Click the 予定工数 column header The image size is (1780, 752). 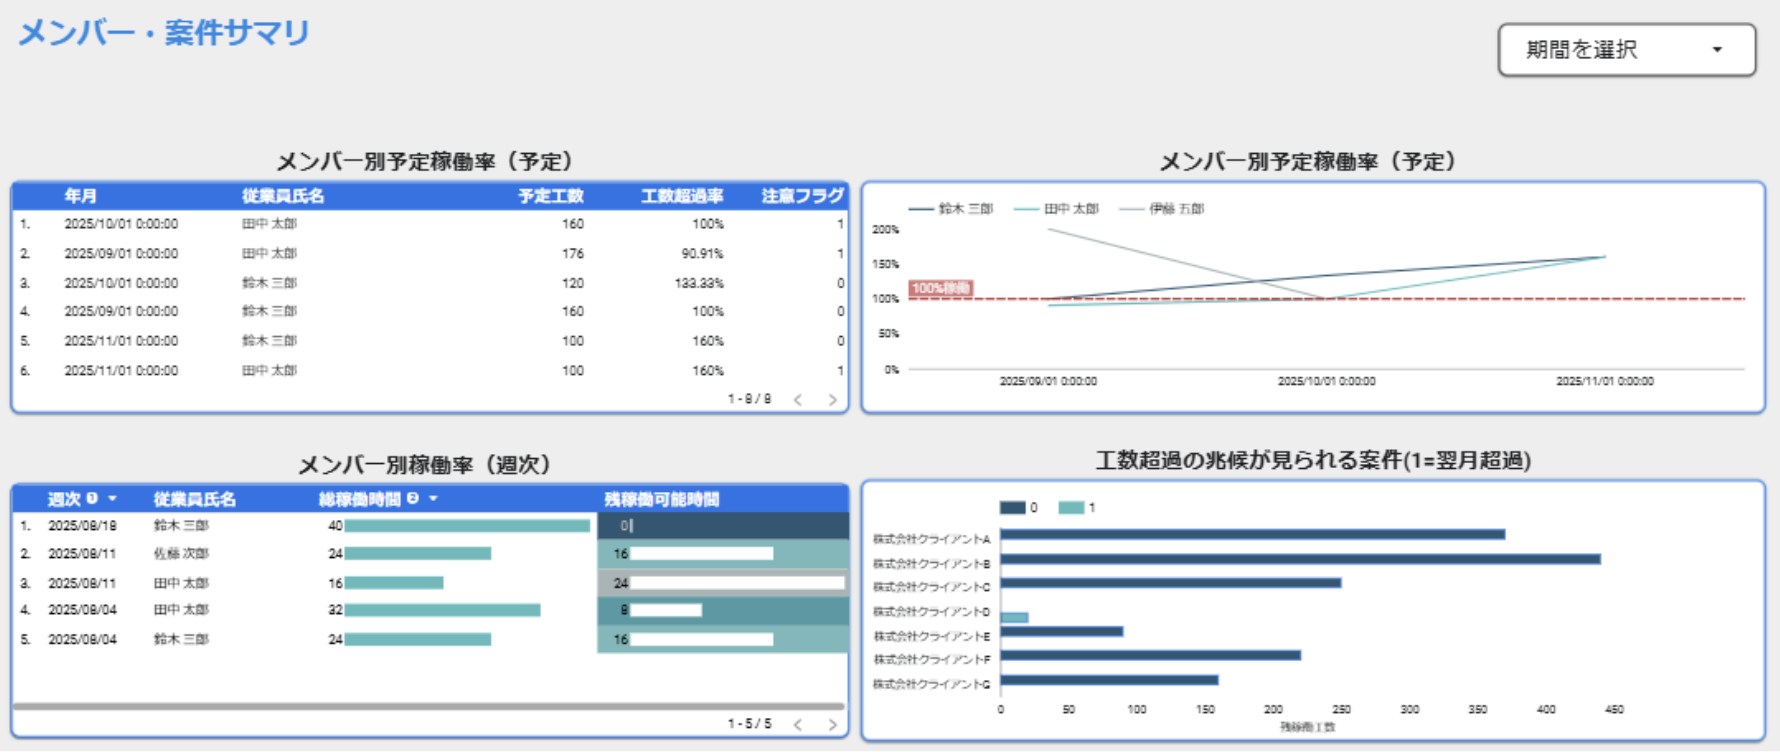tap(550, 196)
